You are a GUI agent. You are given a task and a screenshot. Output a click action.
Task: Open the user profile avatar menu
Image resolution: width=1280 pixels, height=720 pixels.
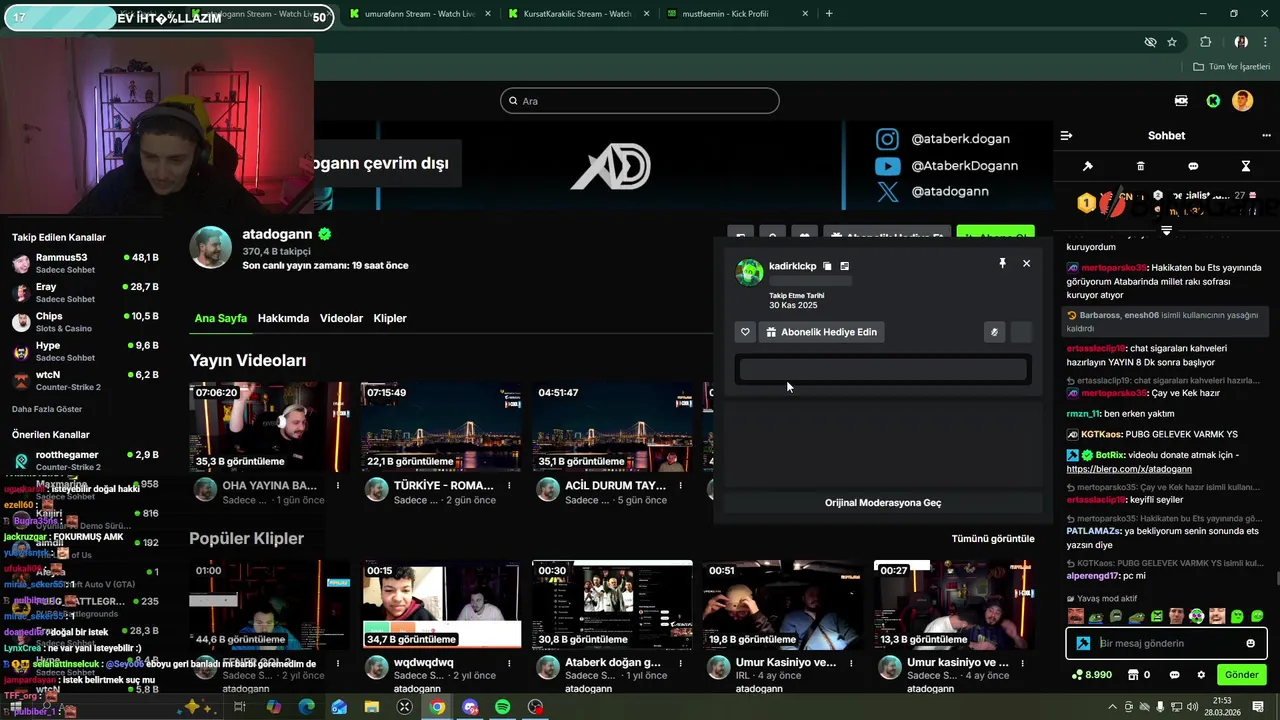coord(1243,101)
